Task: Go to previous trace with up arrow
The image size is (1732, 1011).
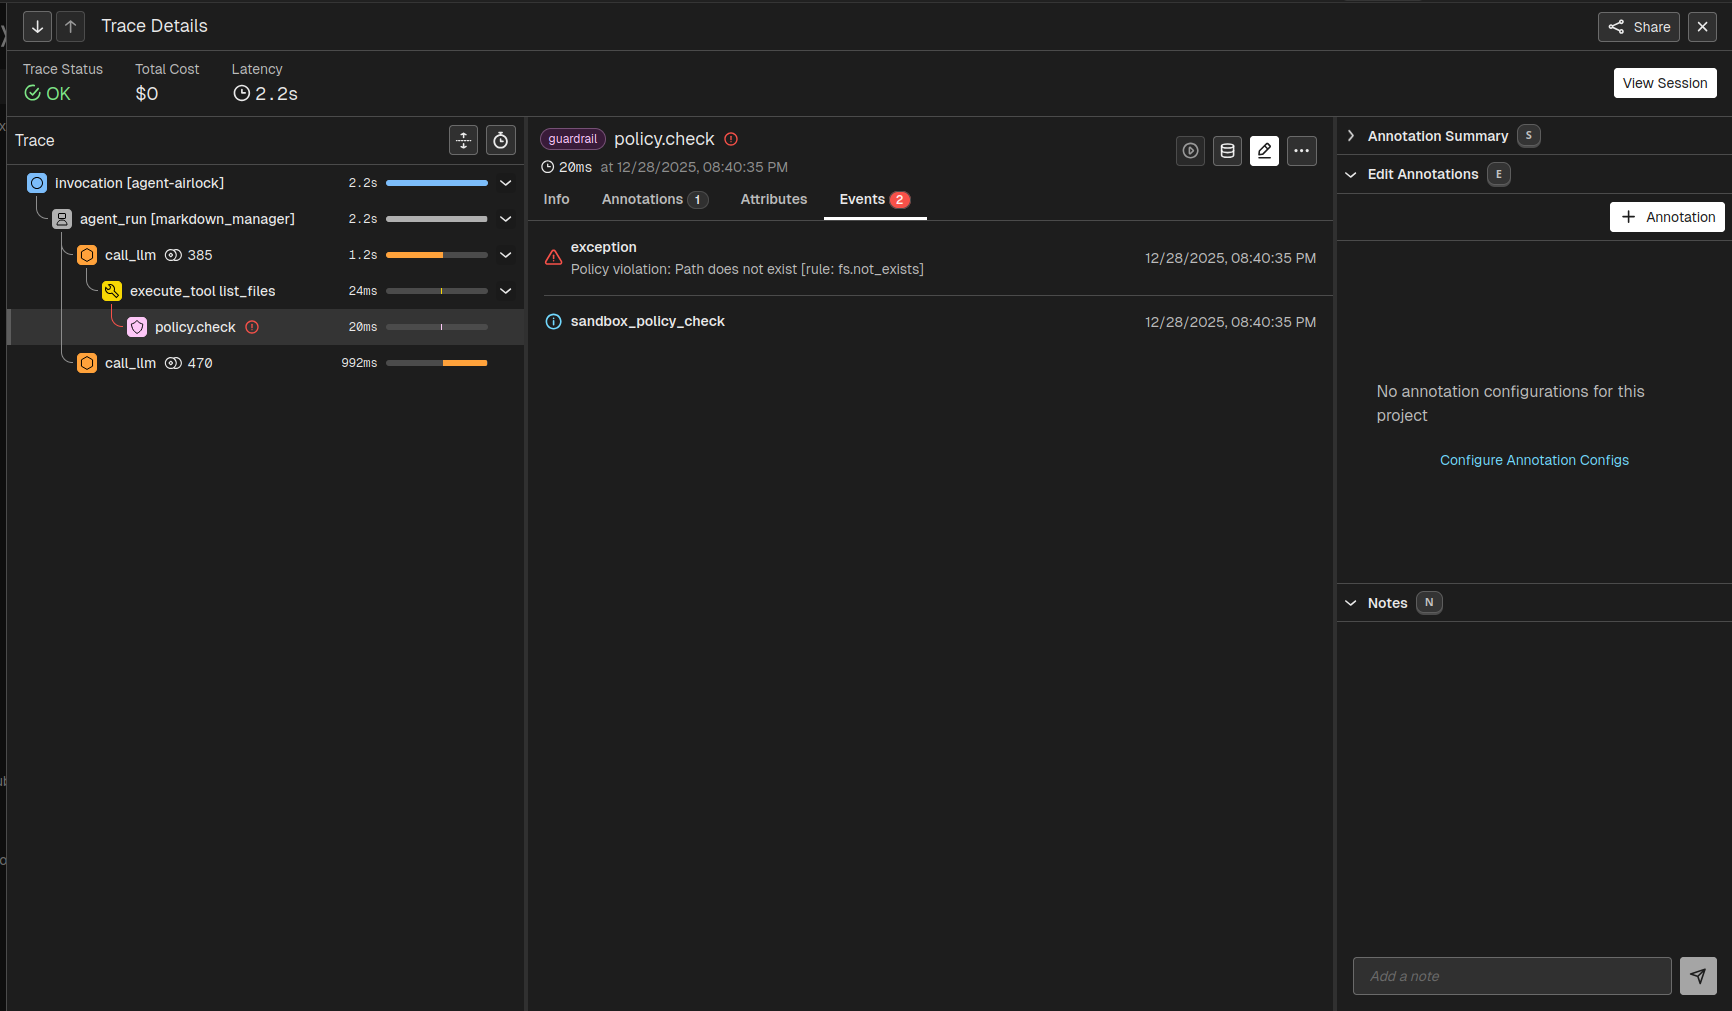Action: (71, 27)
